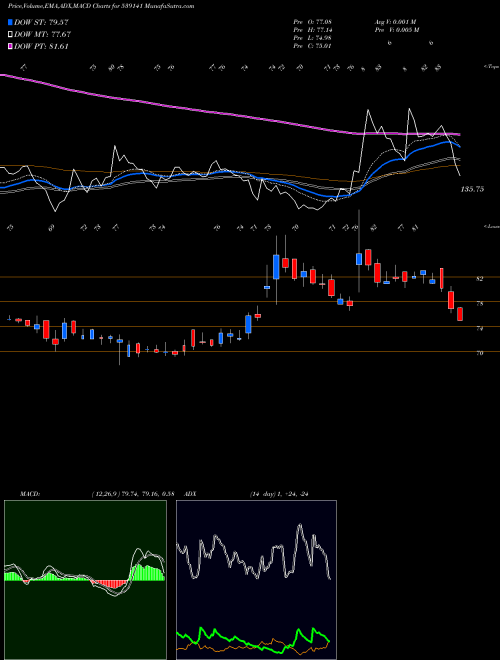The image size is (500, 660).
Task: Click the 78 price axis label
Action: [480, 303]
